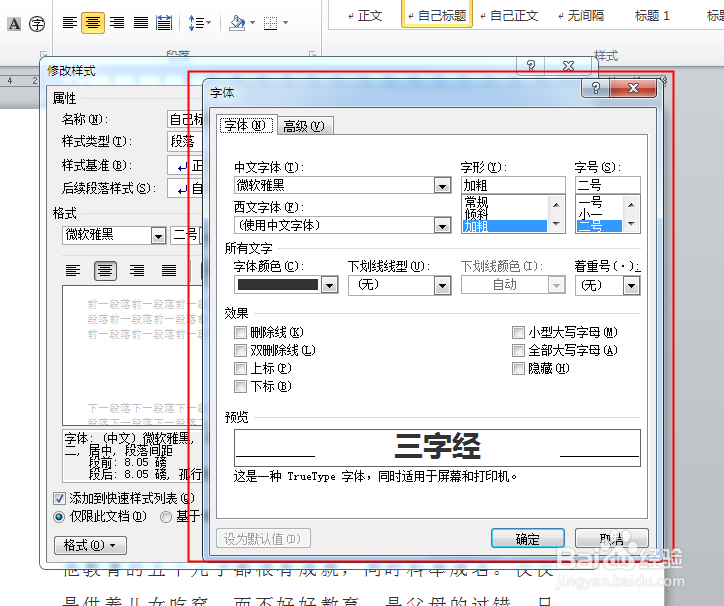Enable 下标 subscript checkbox
The width and height of the screenshot is (724, 606).
pyautogui.click(x=240, y=386)
